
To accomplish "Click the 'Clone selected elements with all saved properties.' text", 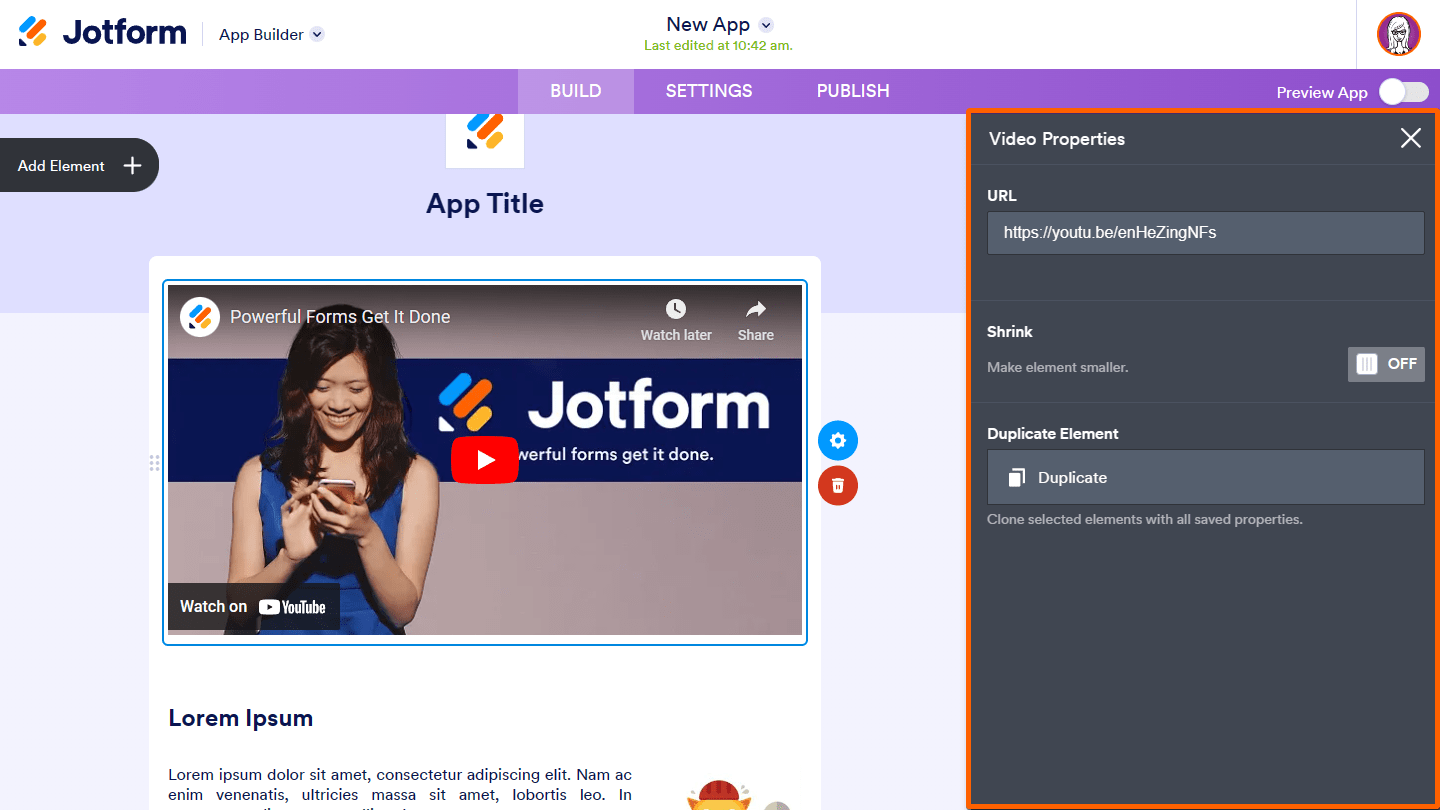I will [1145, 520].
